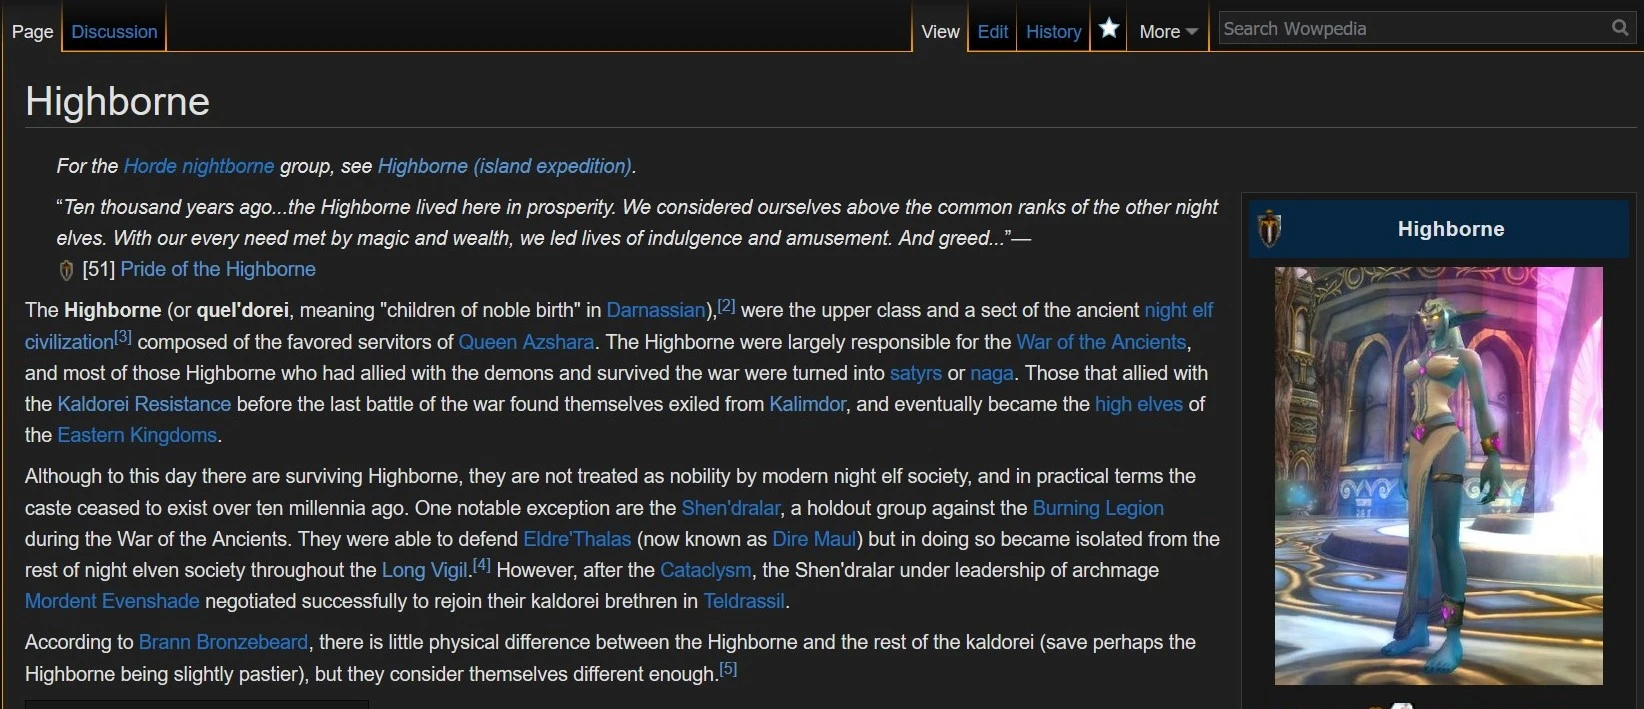This screenshot has height=709, width=1644.
Task: Follow the Darnassian link
Action: tap(657, 310)
